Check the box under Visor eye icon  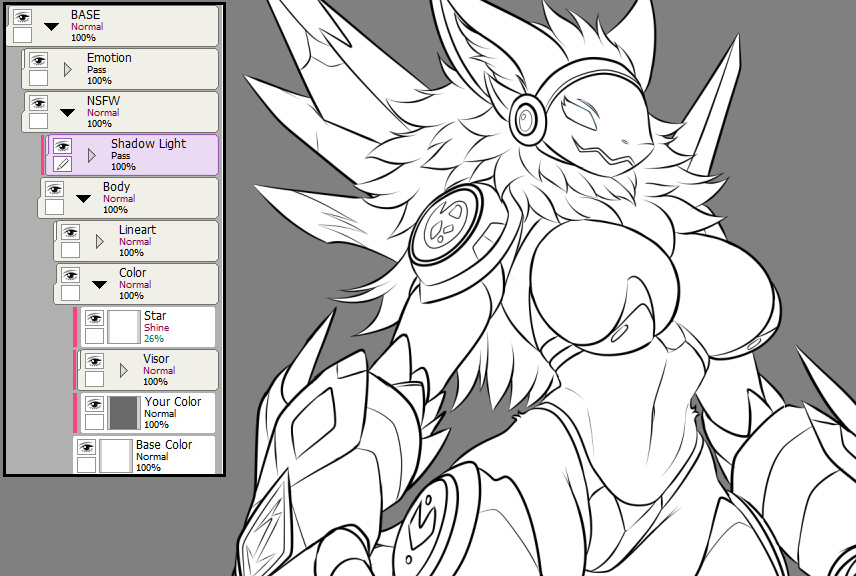pyautogui.click(x=94, y=379)
